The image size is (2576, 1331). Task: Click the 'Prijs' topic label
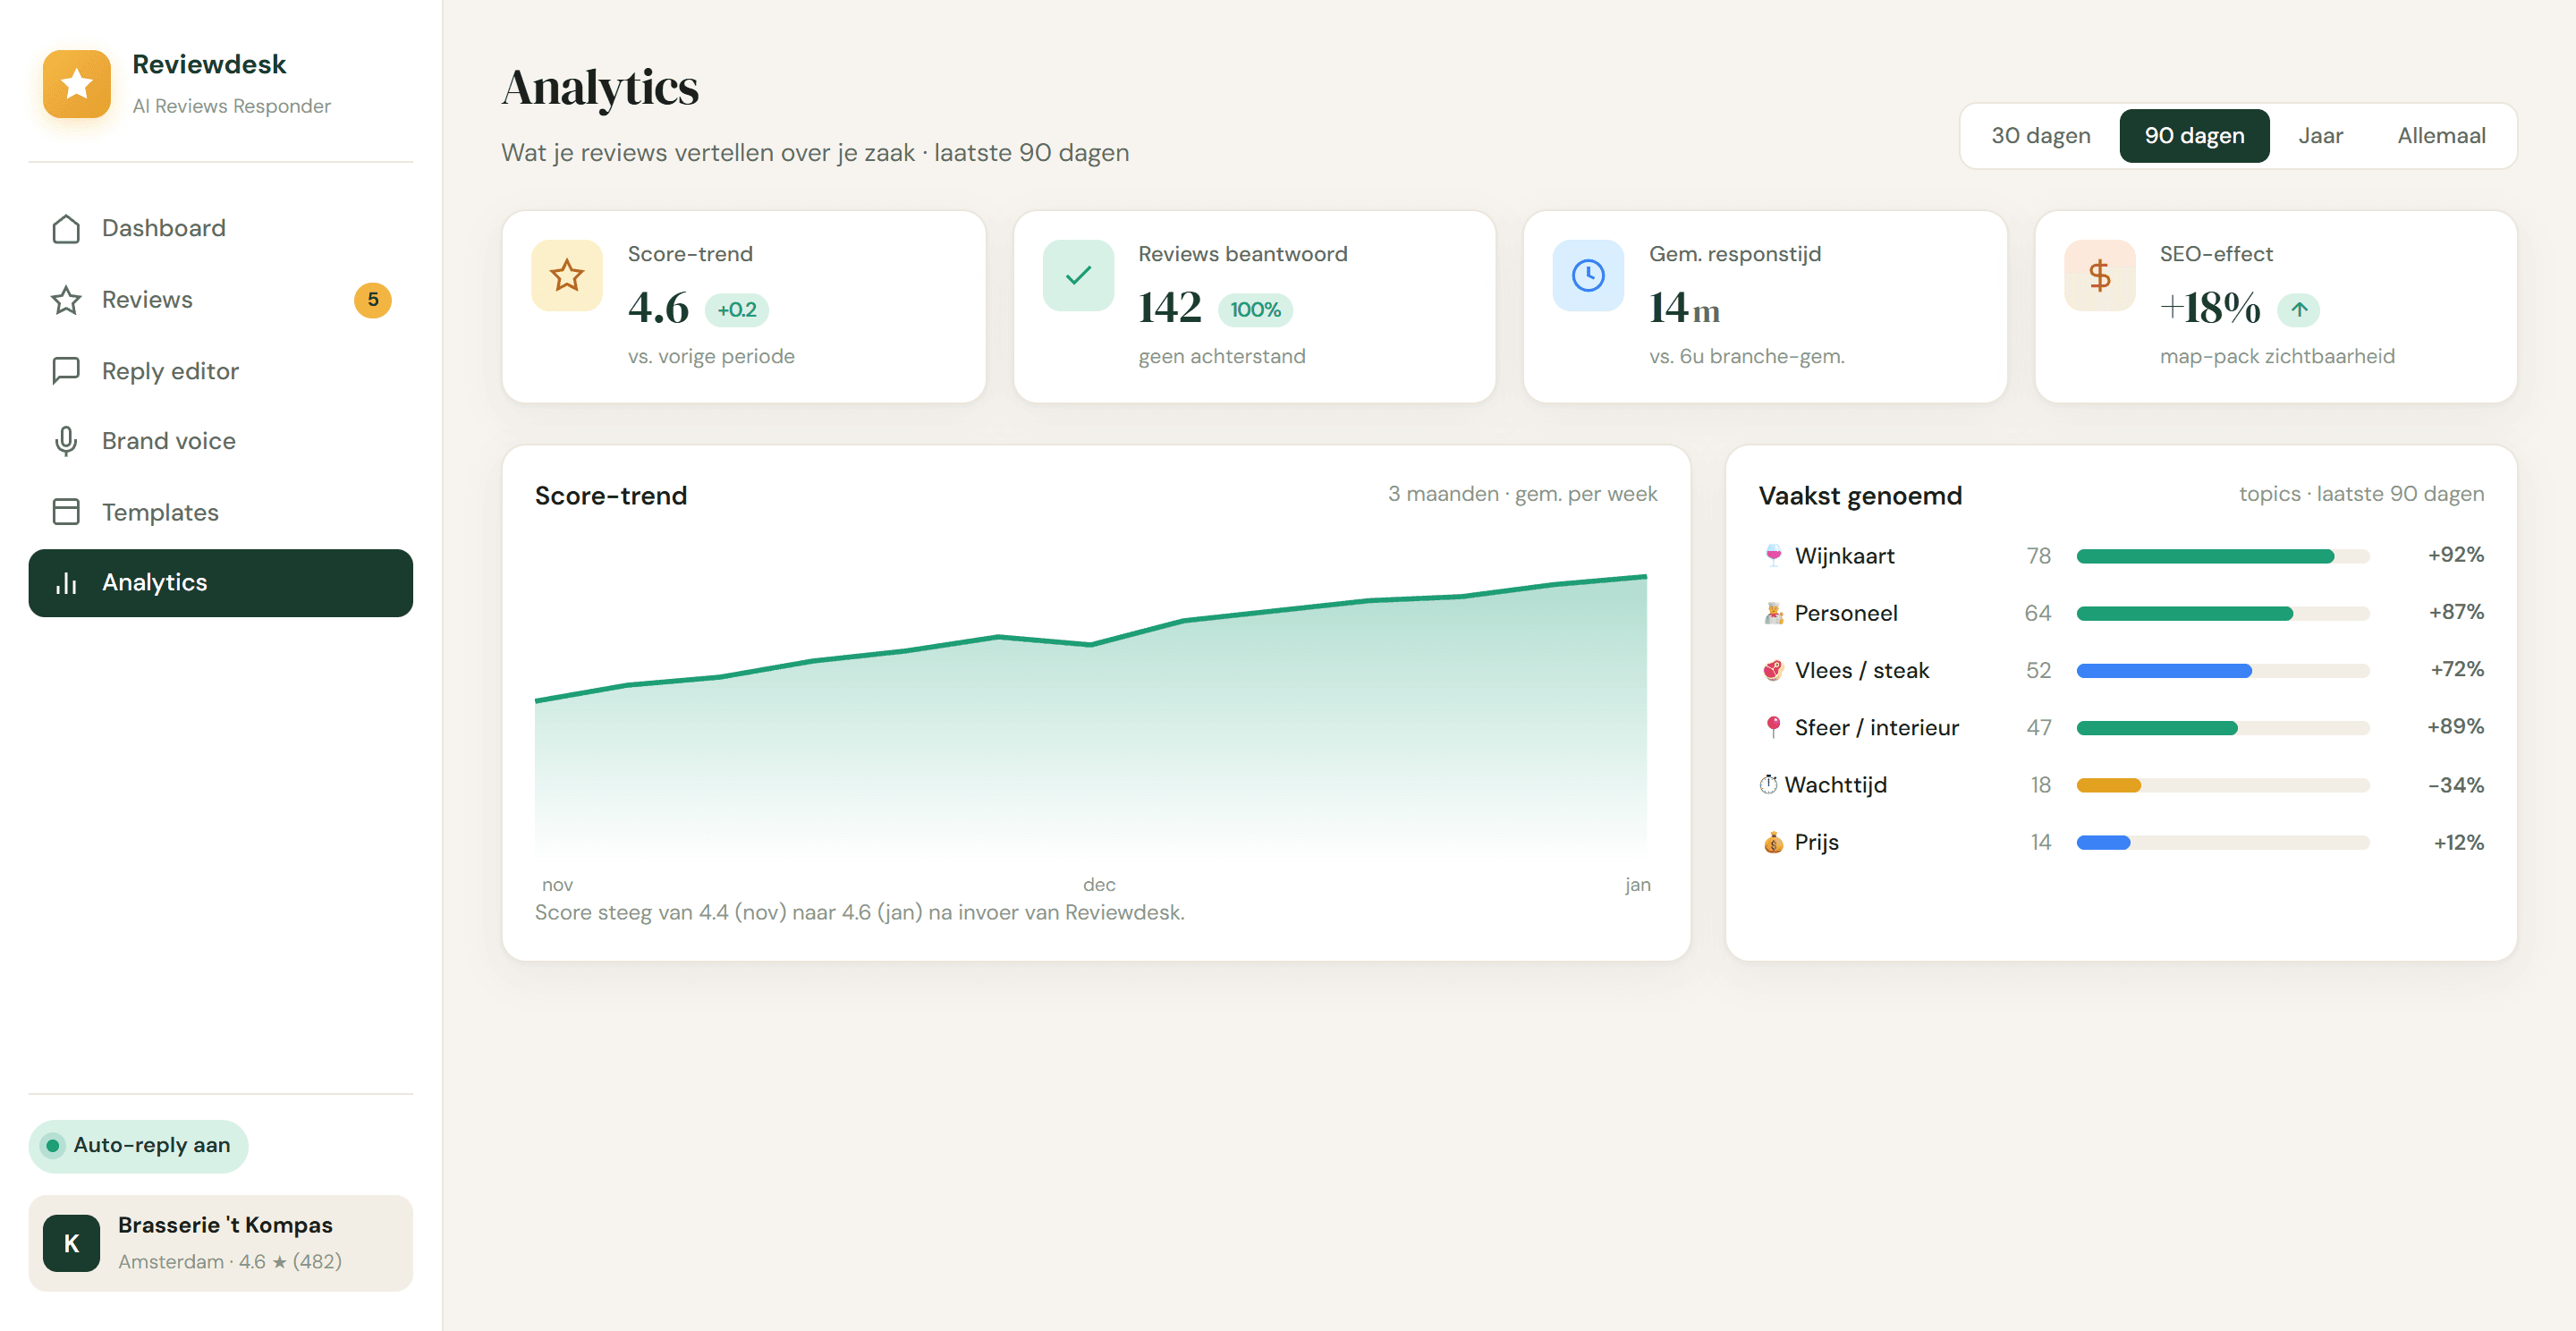point(1816,842)
